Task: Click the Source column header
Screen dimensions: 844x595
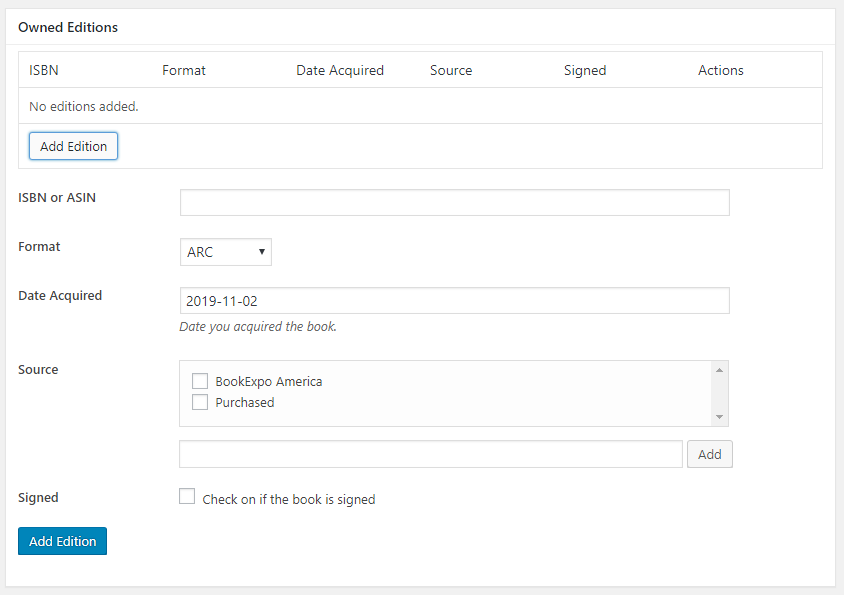Action: coord(451,71)
